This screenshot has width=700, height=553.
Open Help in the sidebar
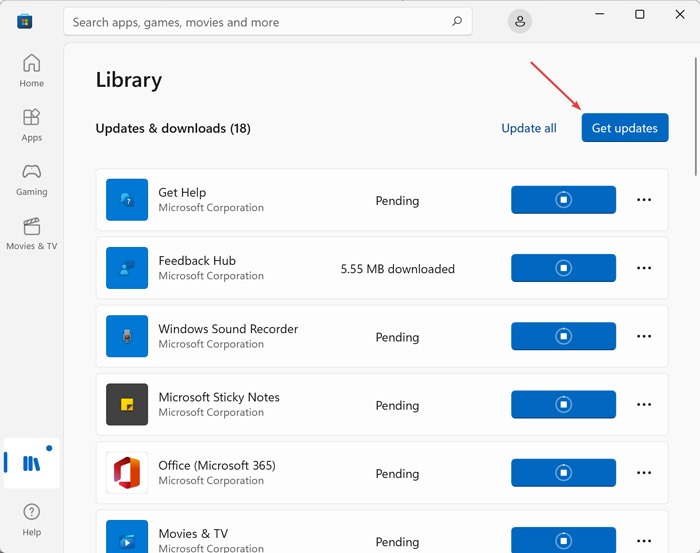[x=31, y=520]
